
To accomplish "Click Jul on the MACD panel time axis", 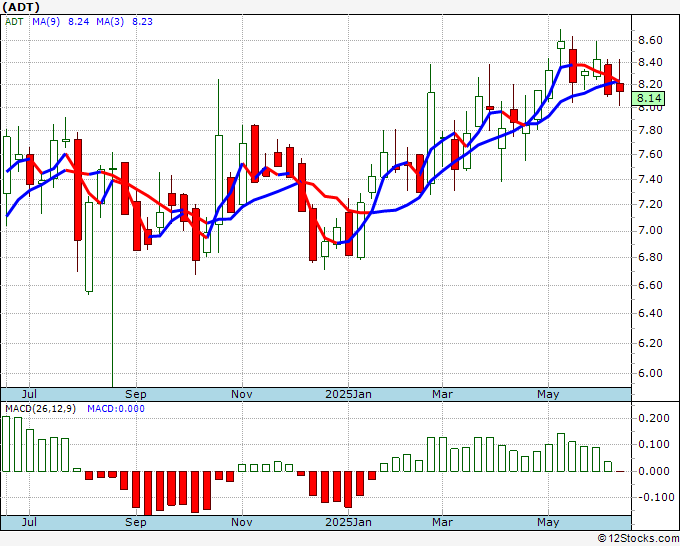I will [29, 522].
